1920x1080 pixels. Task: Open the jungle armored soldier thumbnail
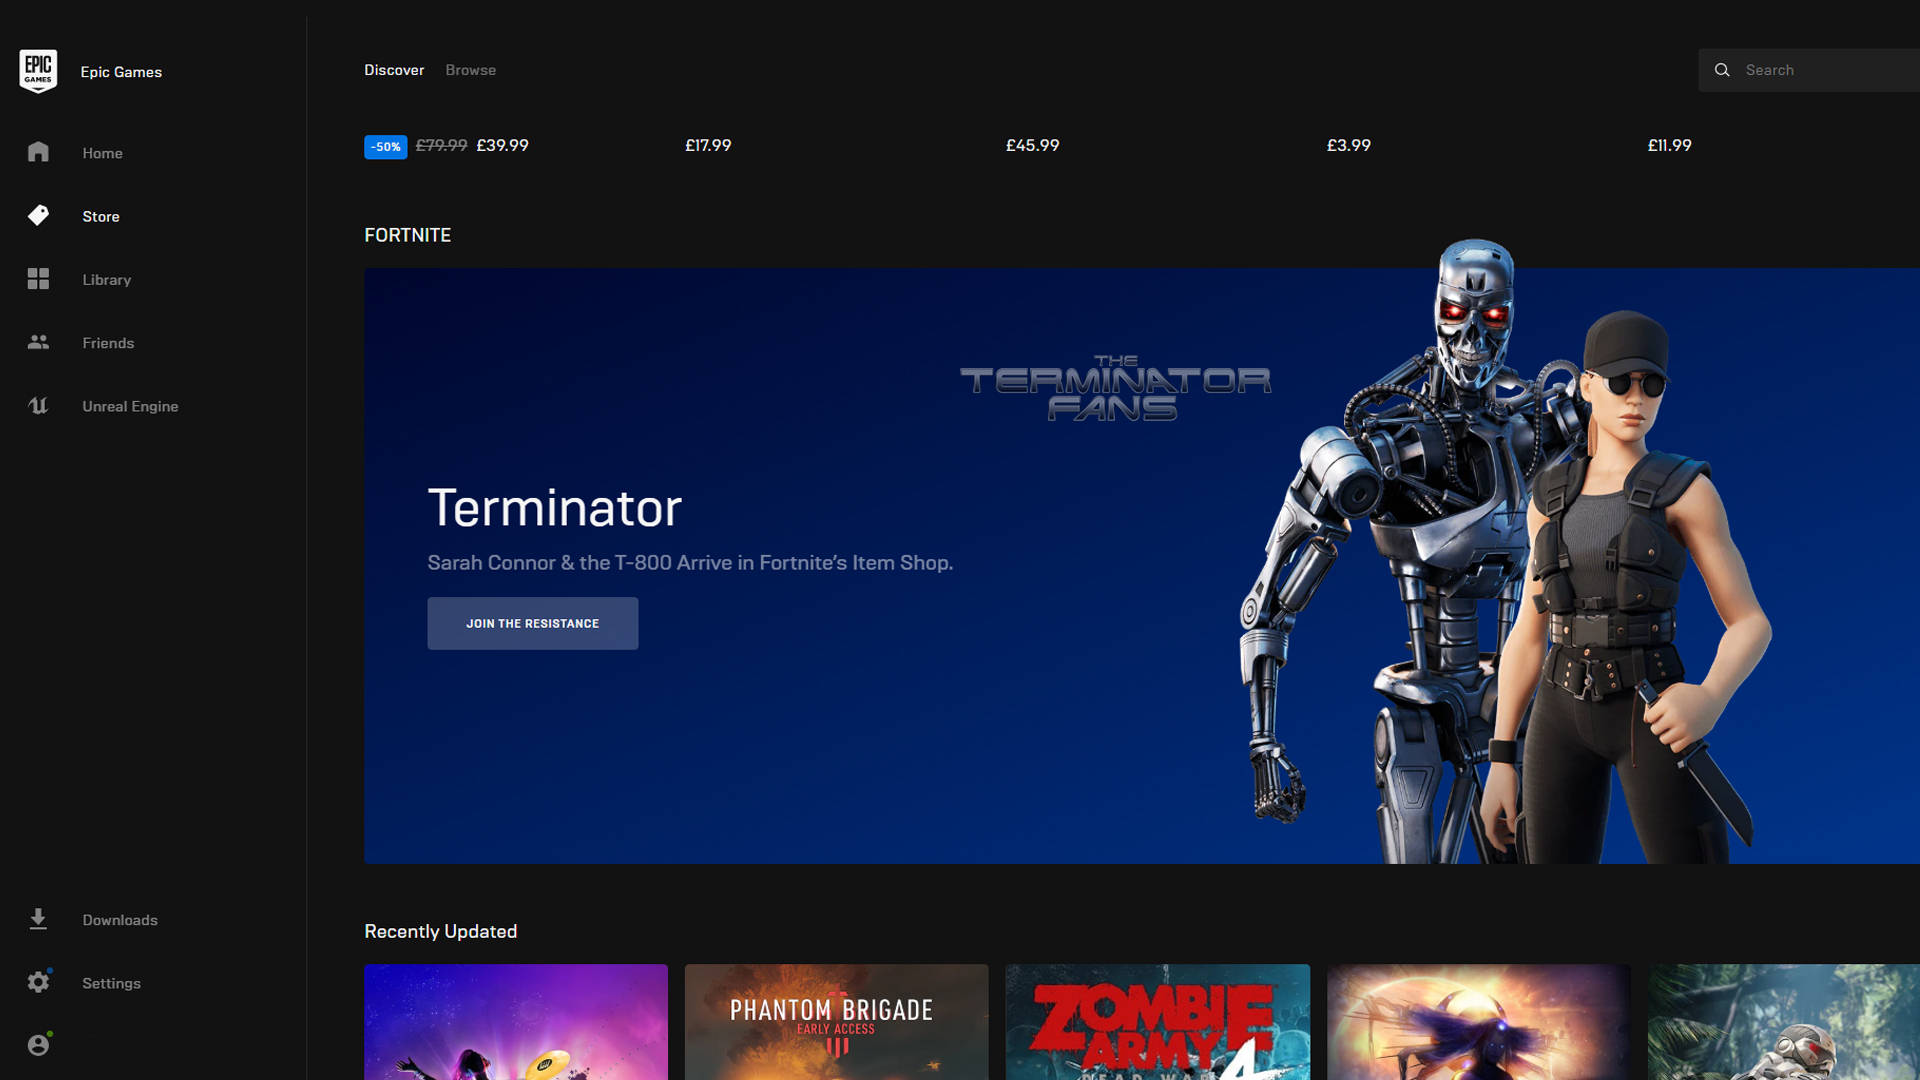click(1784, 1022)
